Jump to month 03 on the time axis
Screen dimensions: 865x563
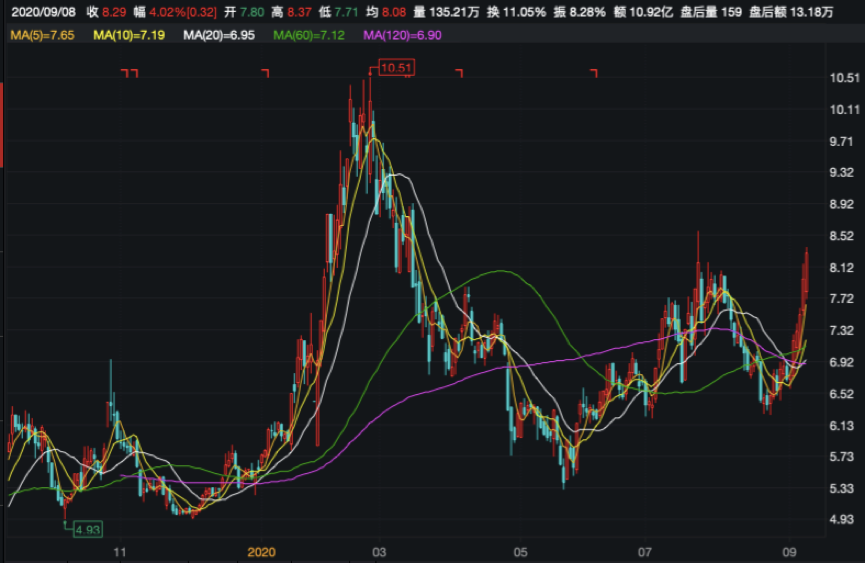point(378,551)
